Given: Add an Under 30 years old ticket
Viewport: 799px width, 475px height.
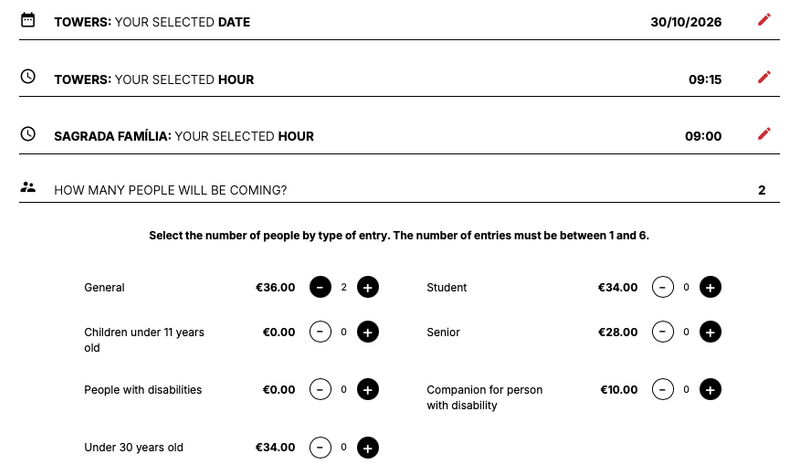Looking at the screenshot, I should point(367,448).
